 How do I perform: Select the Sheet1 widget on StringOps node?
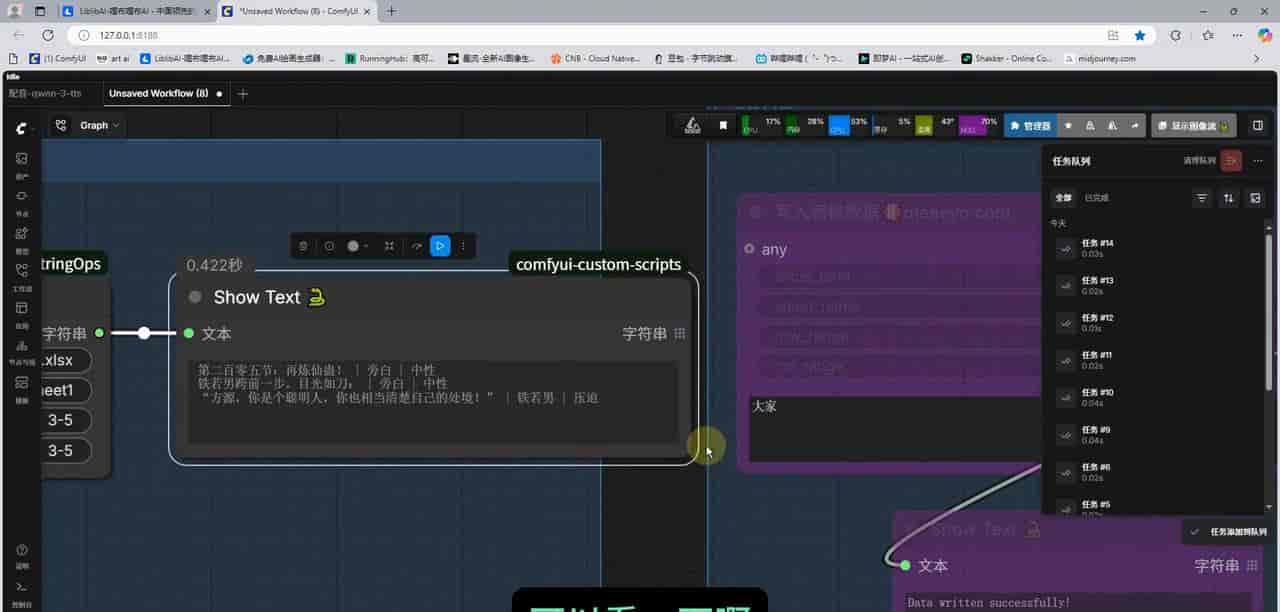pos(66,390)
